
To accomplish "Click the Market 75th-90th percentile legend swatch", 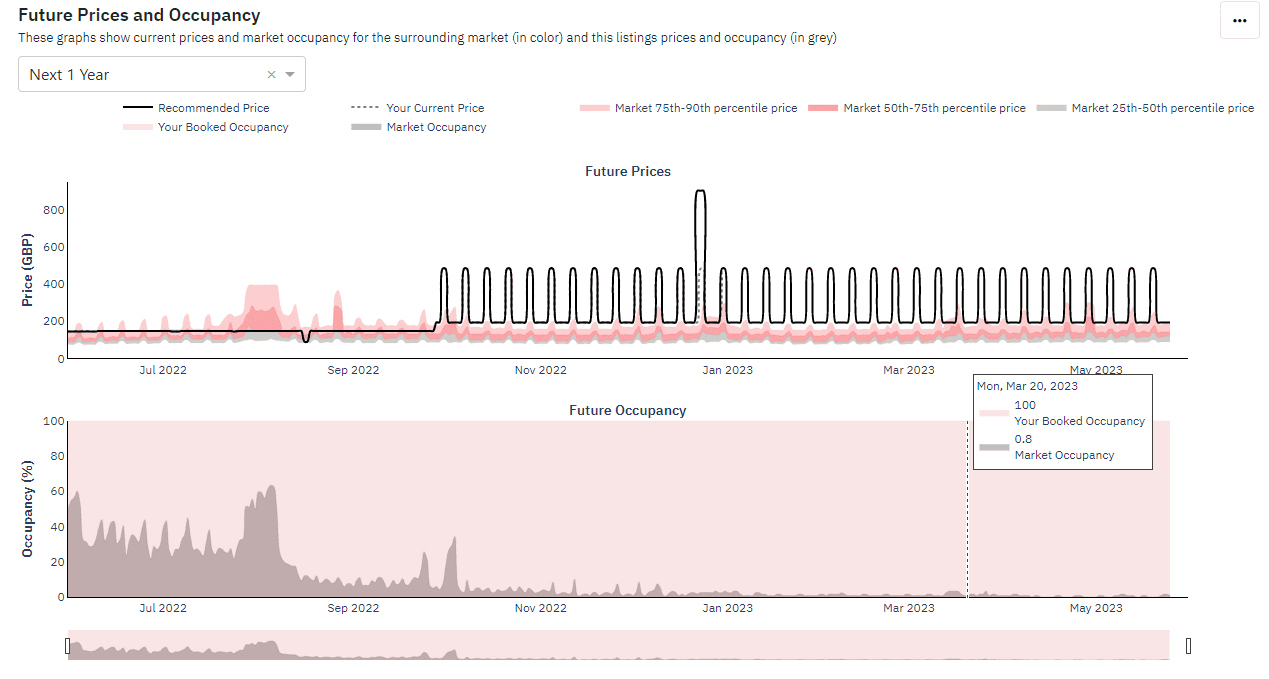I will tap(594, 107).
